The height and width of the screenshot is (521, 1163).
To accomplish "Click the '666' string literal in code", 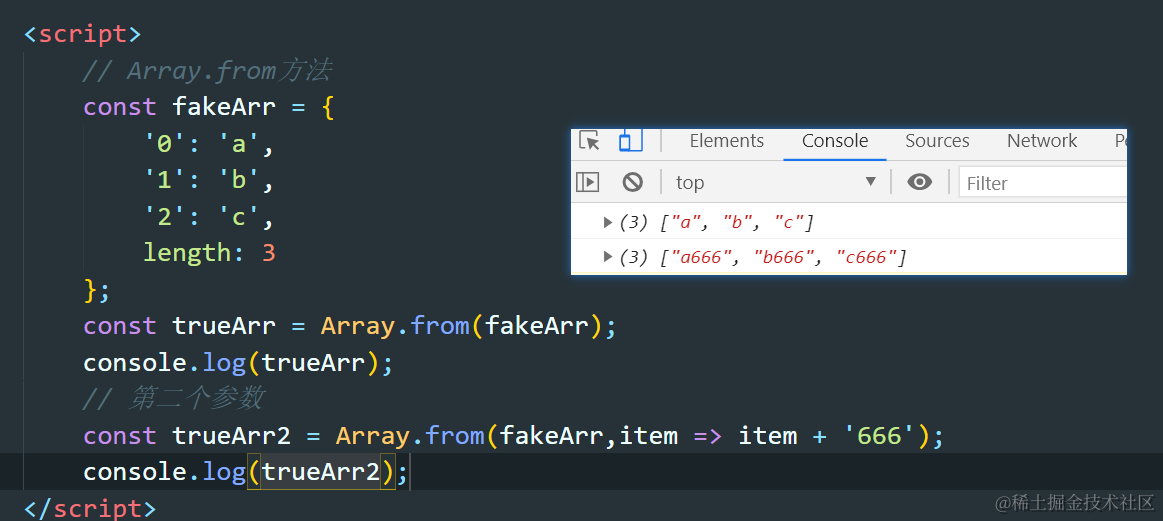I will click(880, 435).
